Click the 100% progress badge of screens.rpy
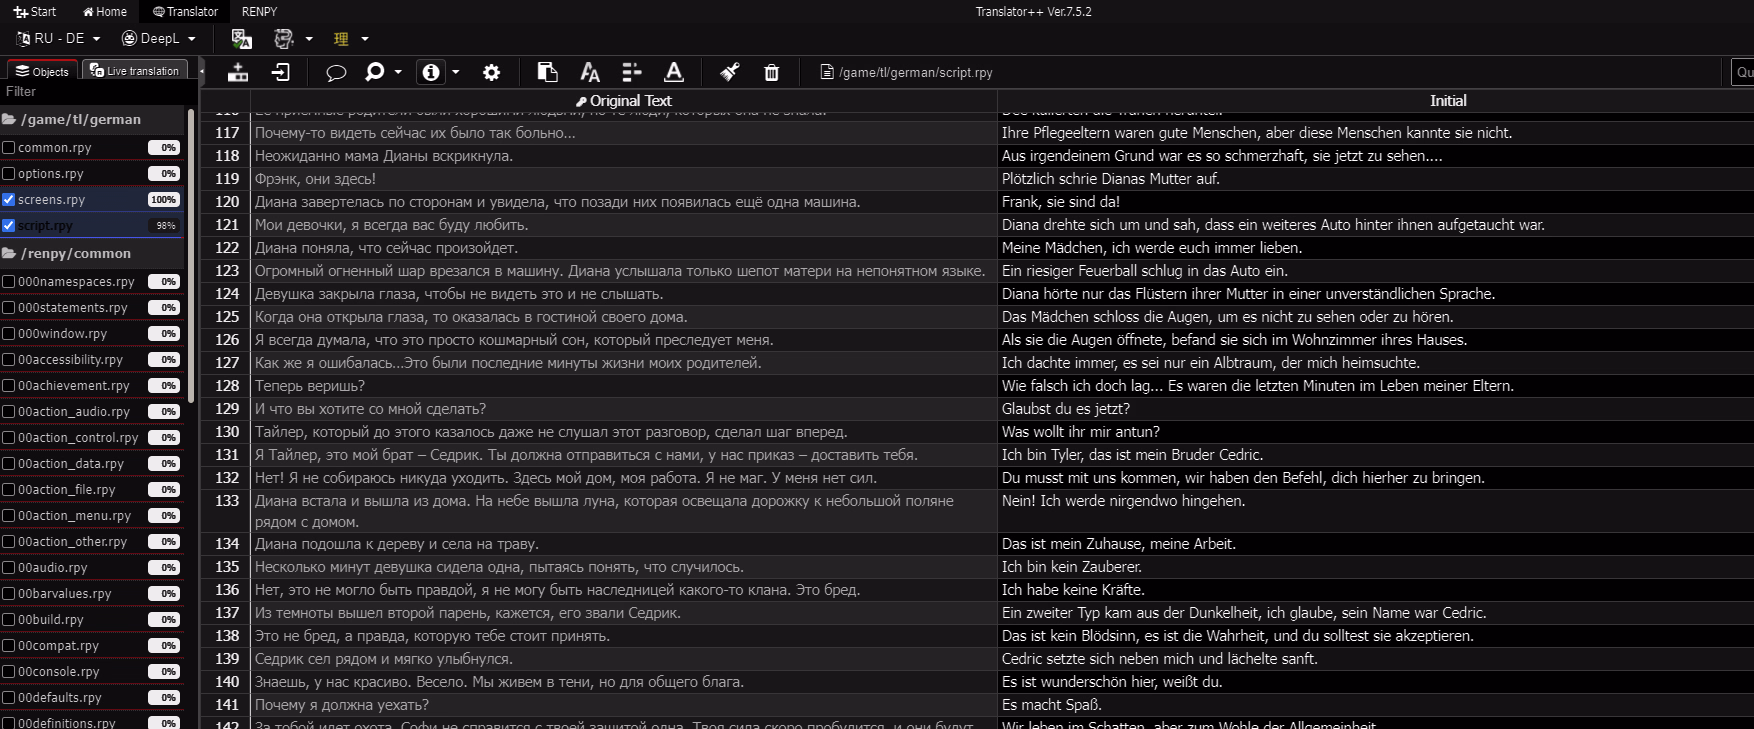The image size is (1754, 729). pyautogui.click(x=164, y=200)
